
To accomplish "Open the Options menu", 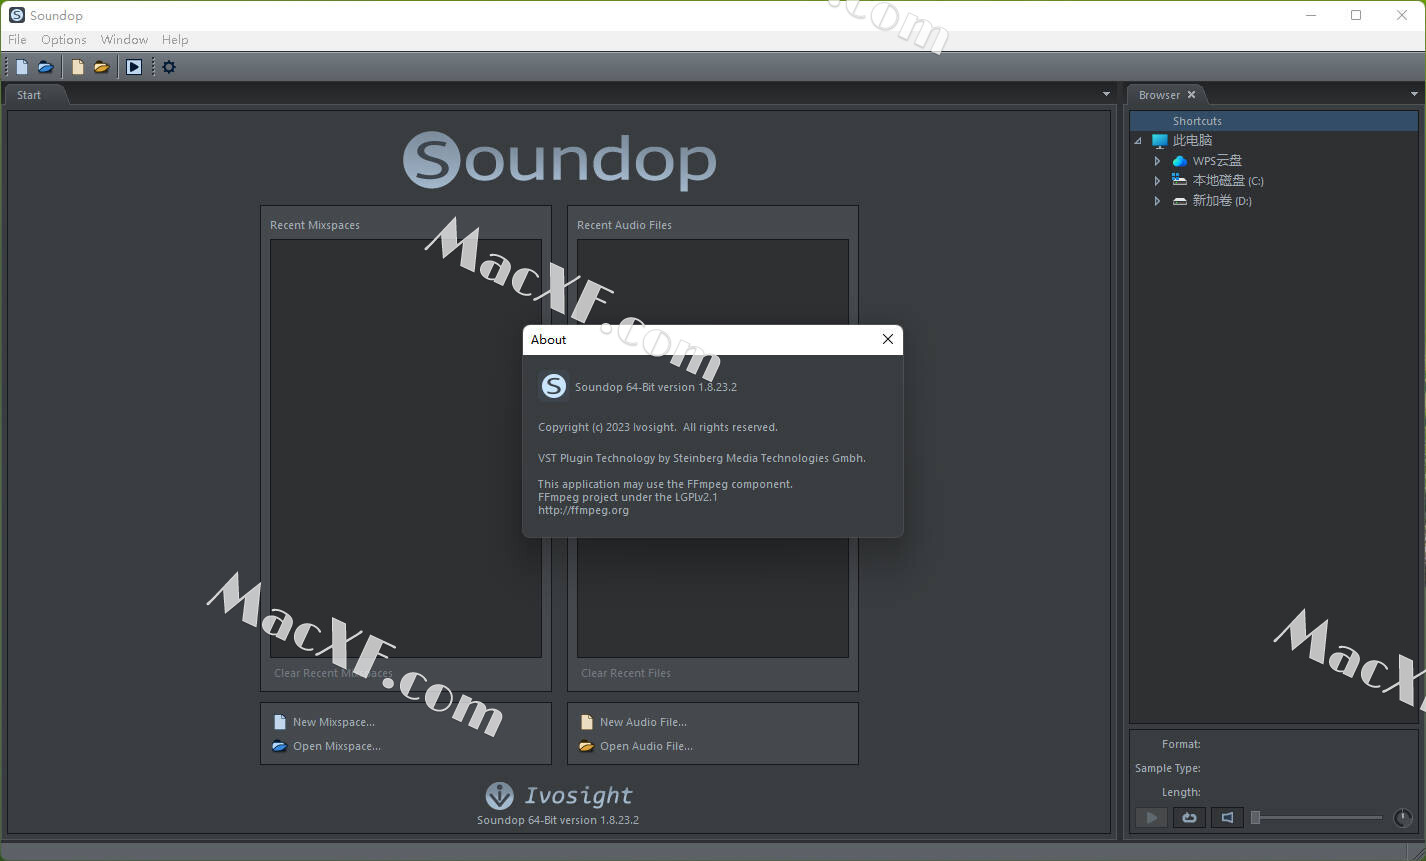I will click(x=64, y=40).
